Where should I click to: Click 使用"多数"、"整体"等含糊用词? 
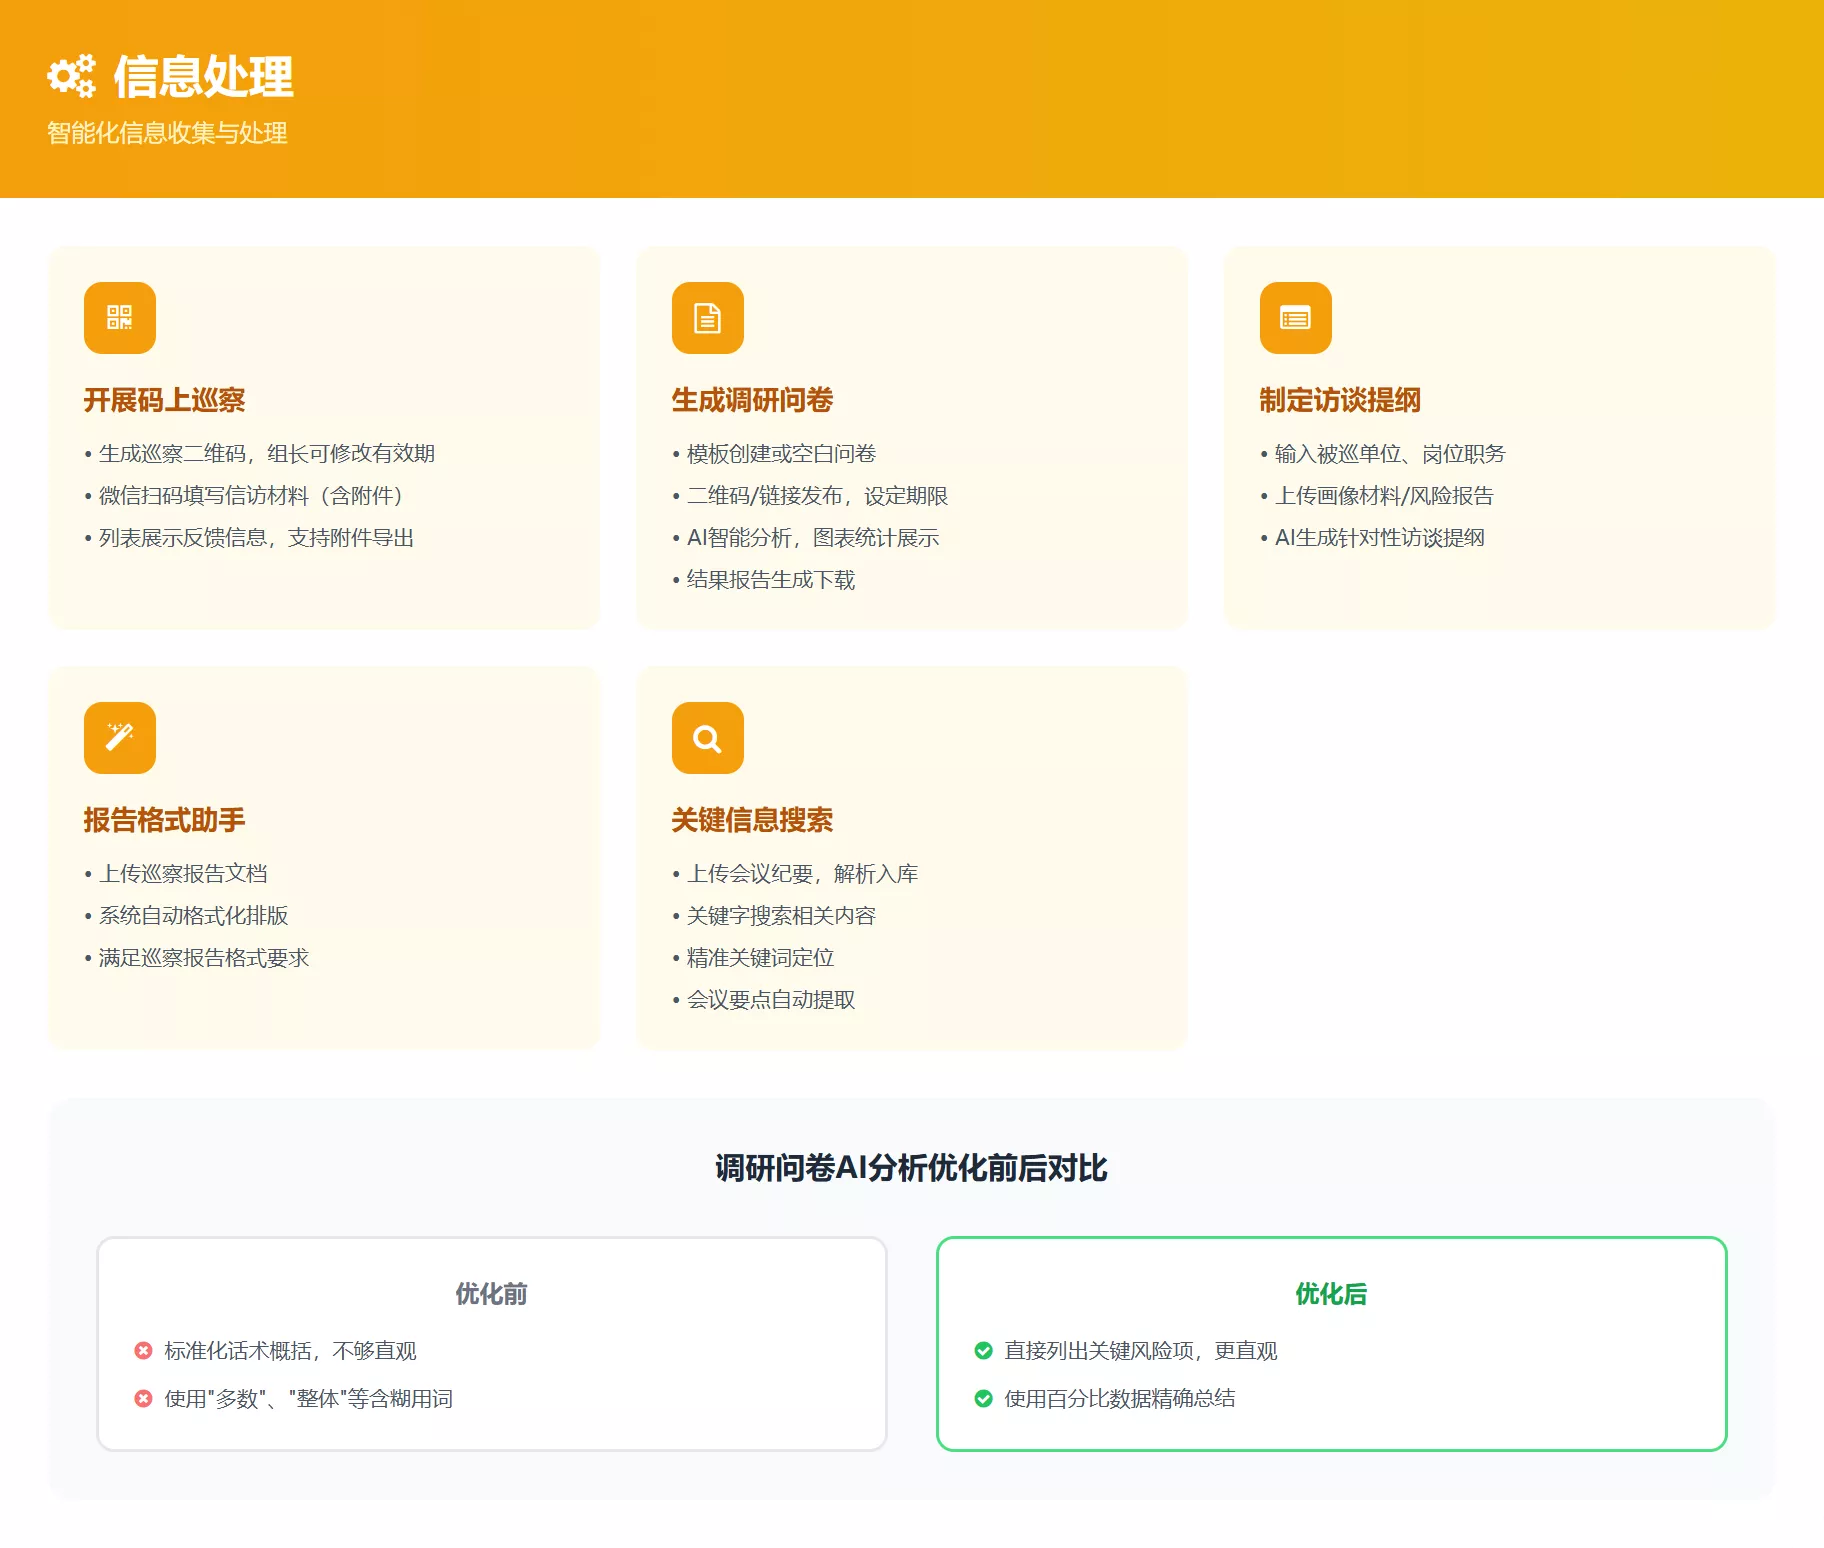(x=308, y=1399)
